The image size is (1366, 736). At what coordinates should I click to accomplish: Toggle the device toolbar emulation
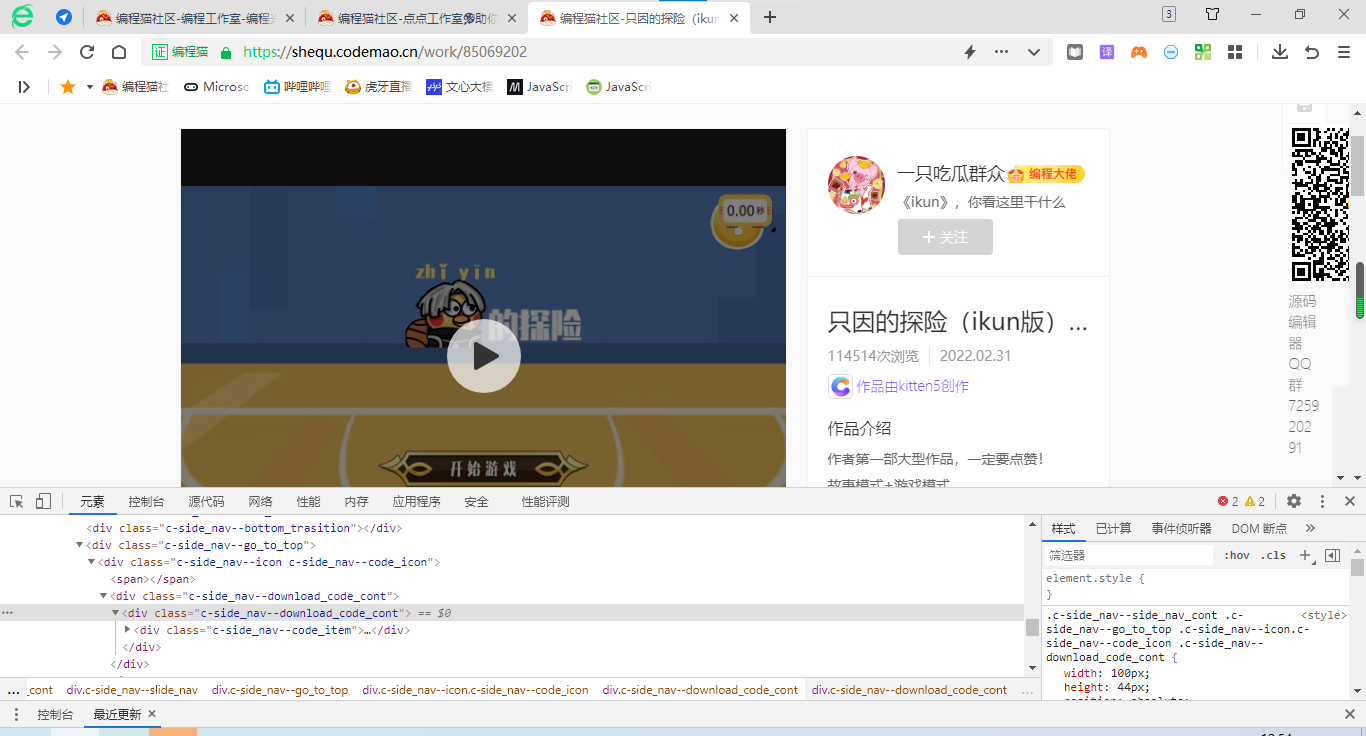tap(43, 501)
